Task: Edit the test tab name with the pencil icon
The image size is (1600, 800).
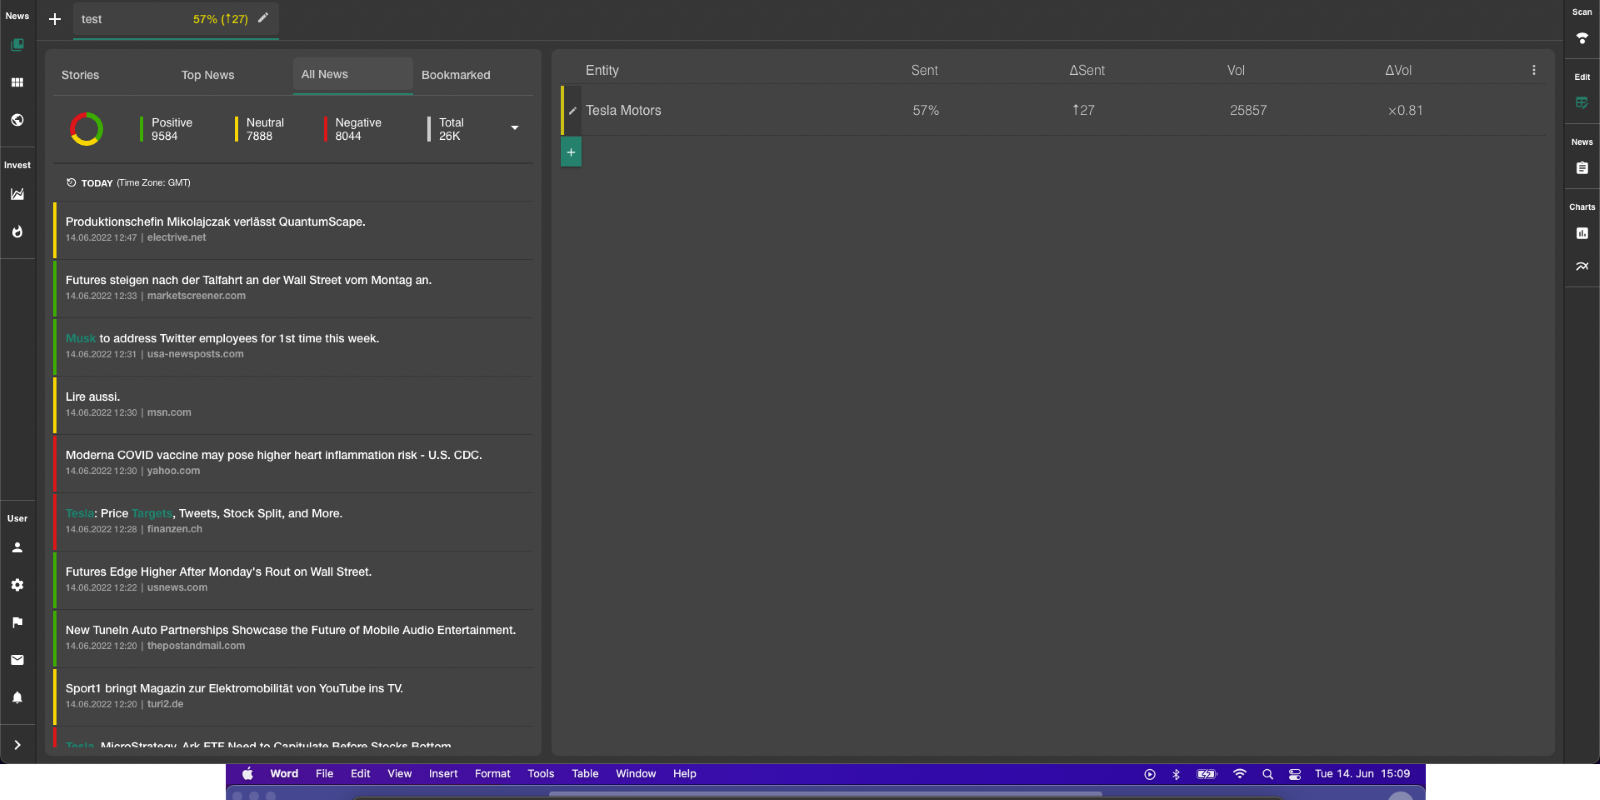Action: (263, 18)
